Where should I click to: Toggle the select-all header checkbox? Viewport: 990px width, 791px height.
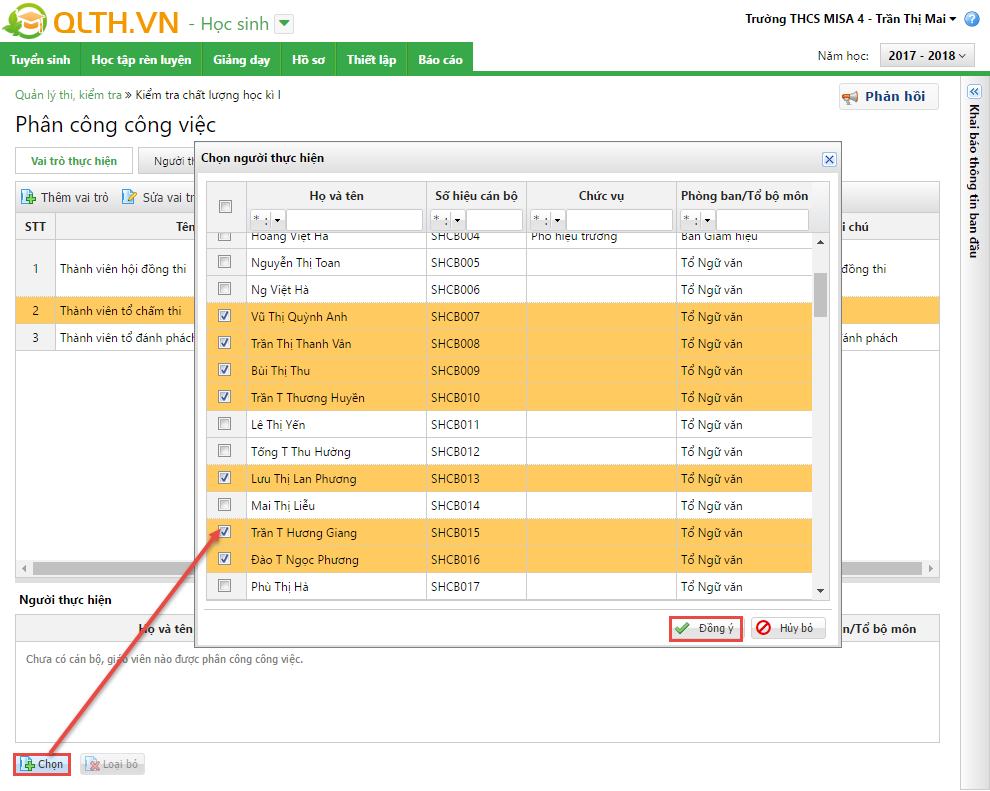pyautogui.click(x=225, y=207)
